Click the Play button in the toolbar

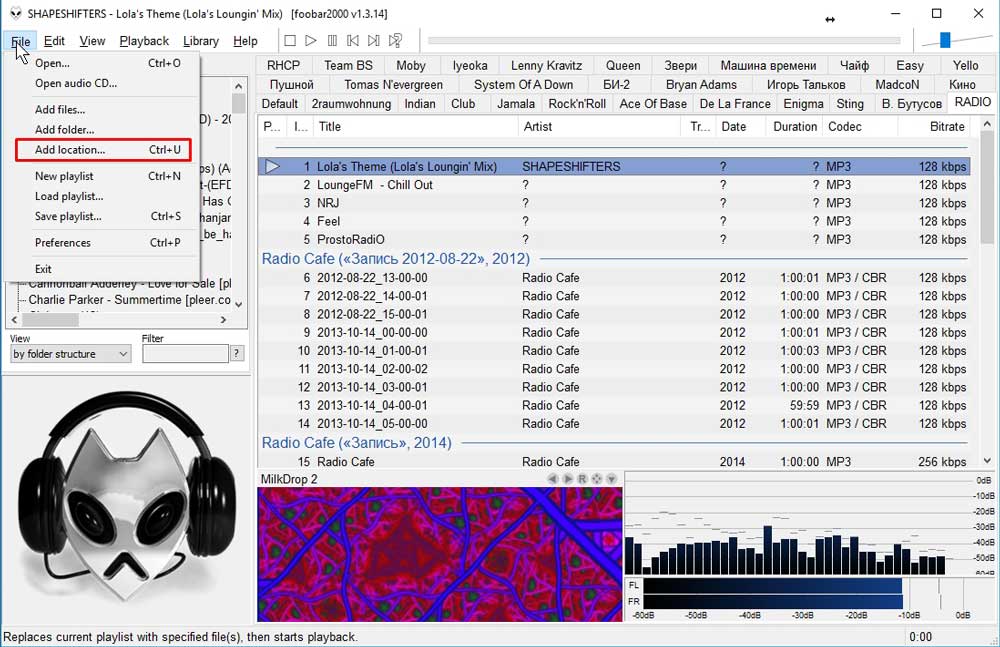pyautogui.click(x=311, y=41)
